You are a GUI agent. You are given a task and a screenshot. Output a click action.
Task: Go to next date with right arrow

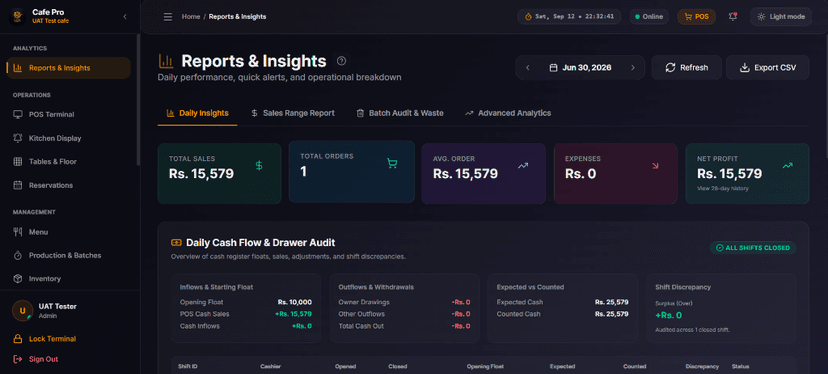point(633,68)
